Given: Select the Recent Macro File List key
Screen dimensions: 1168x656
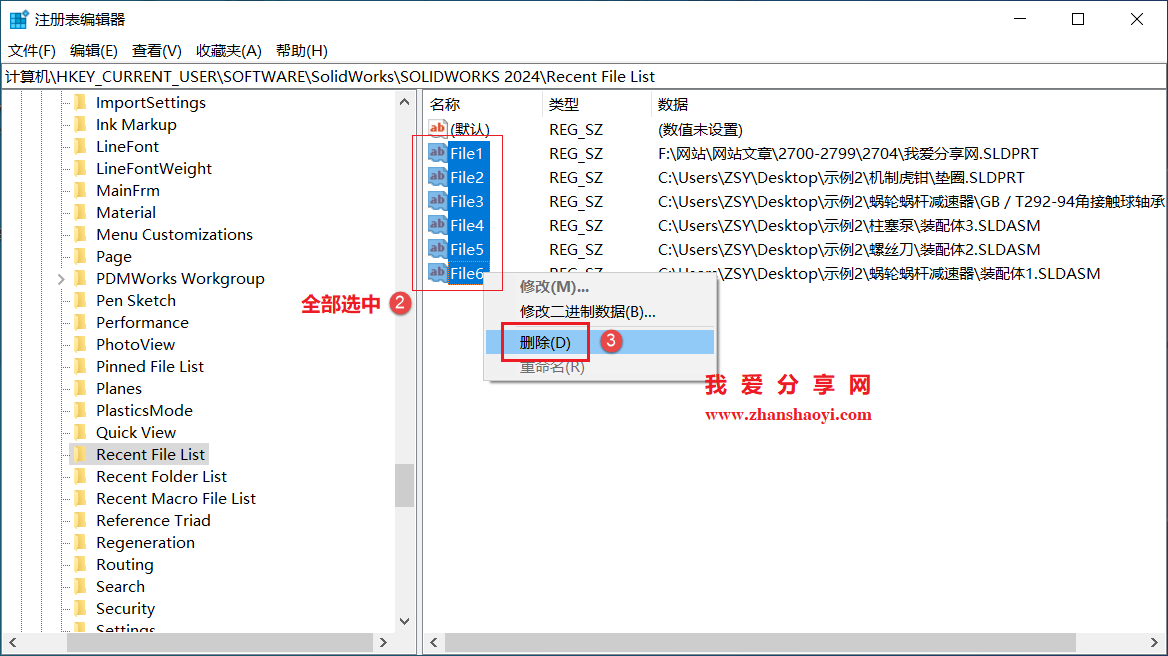Looking at the screenshot, I should click(x=176, y=498).
